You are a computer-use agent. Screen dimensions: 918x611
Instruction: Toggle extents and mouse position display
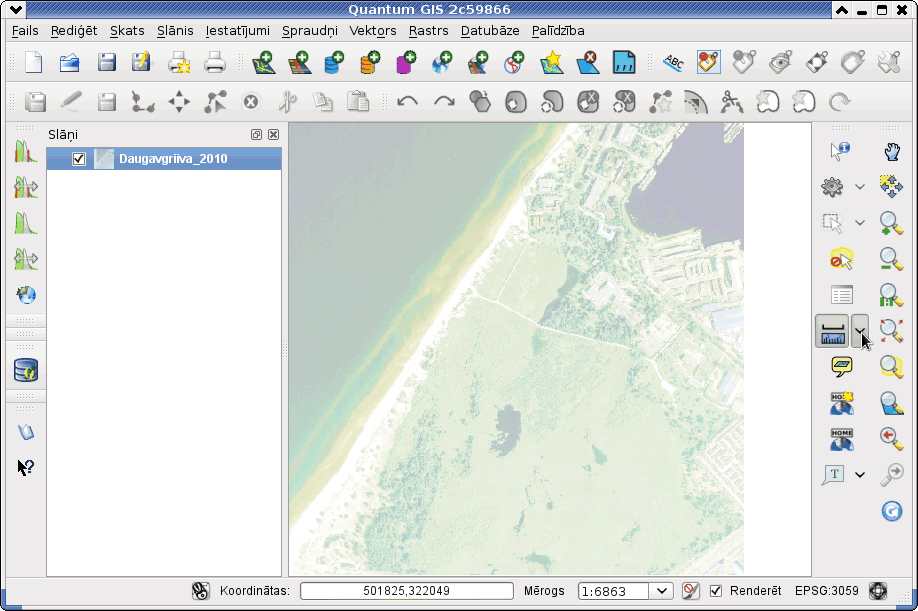pos(200,591)
